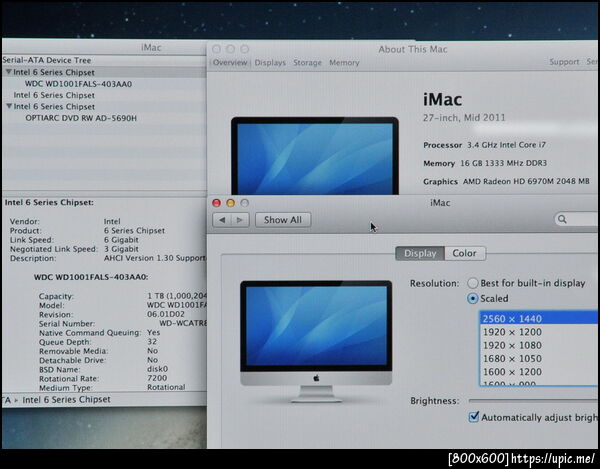The height and width of the screenshot is (469, 600).
Task: Click the search field in Displays window
Action: (x=576, y=219)
